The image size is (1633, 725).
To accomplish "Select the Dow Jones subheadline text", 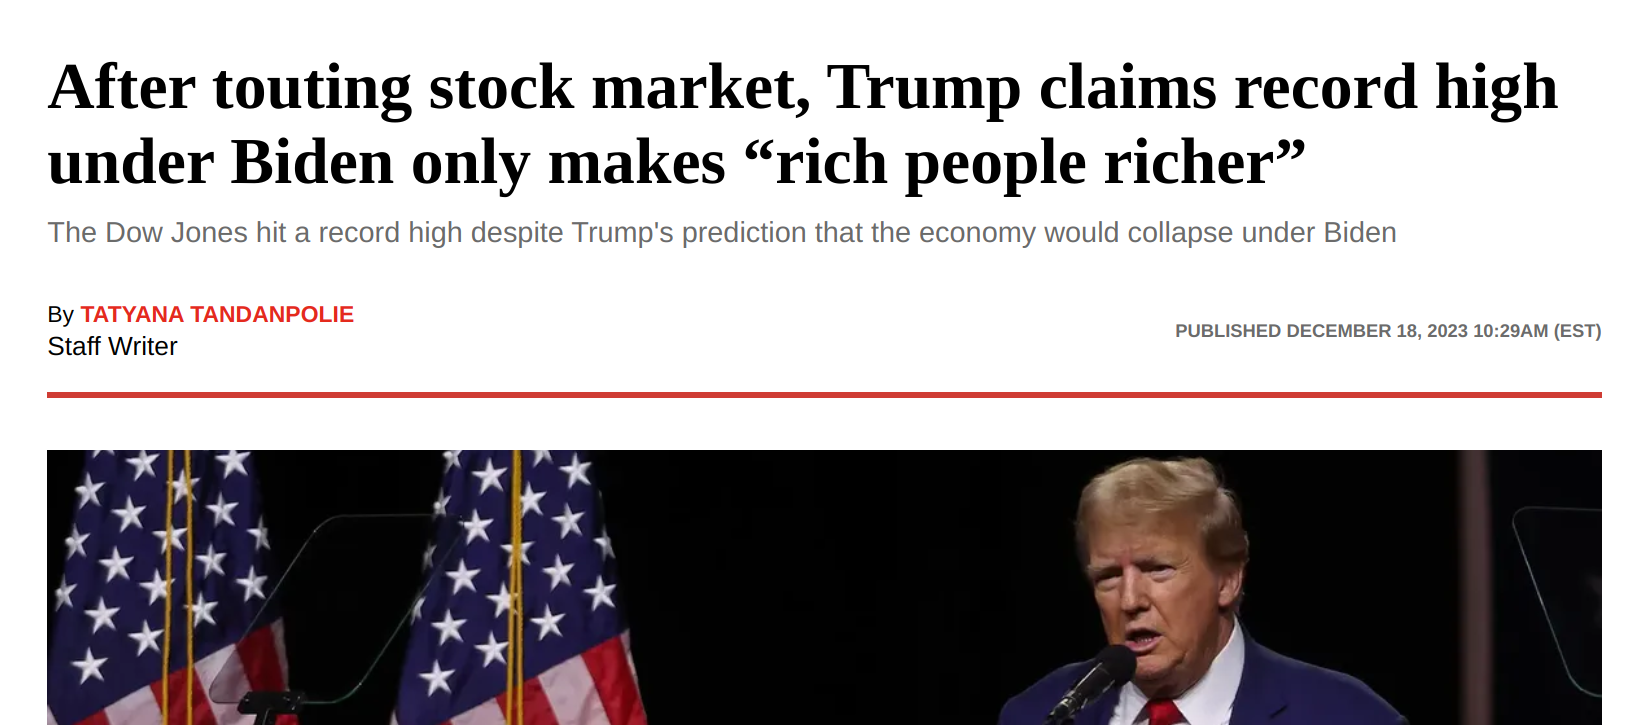I will coord(722,233).
